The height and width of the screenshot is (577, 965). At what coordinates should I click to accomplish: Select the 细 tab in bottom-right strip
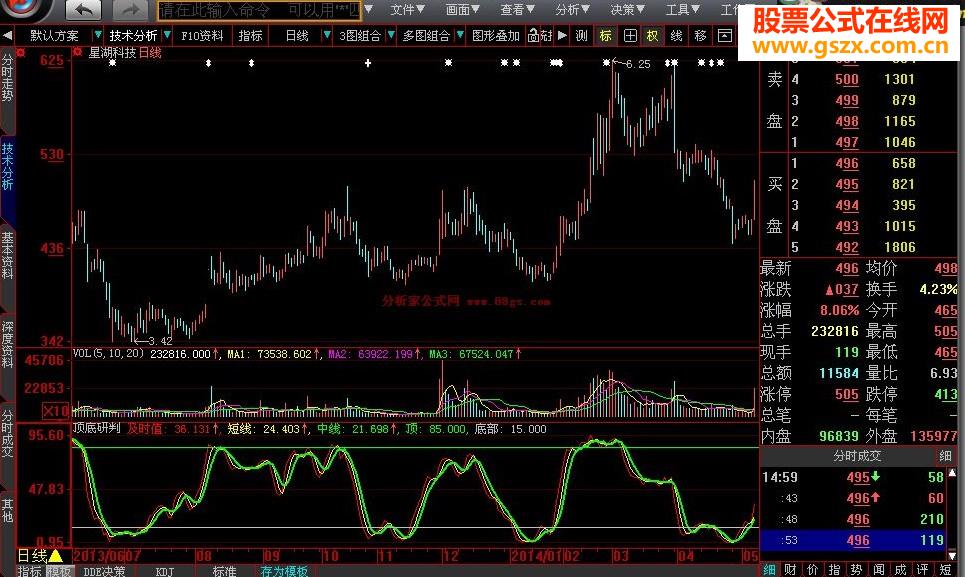click(769, 570)
